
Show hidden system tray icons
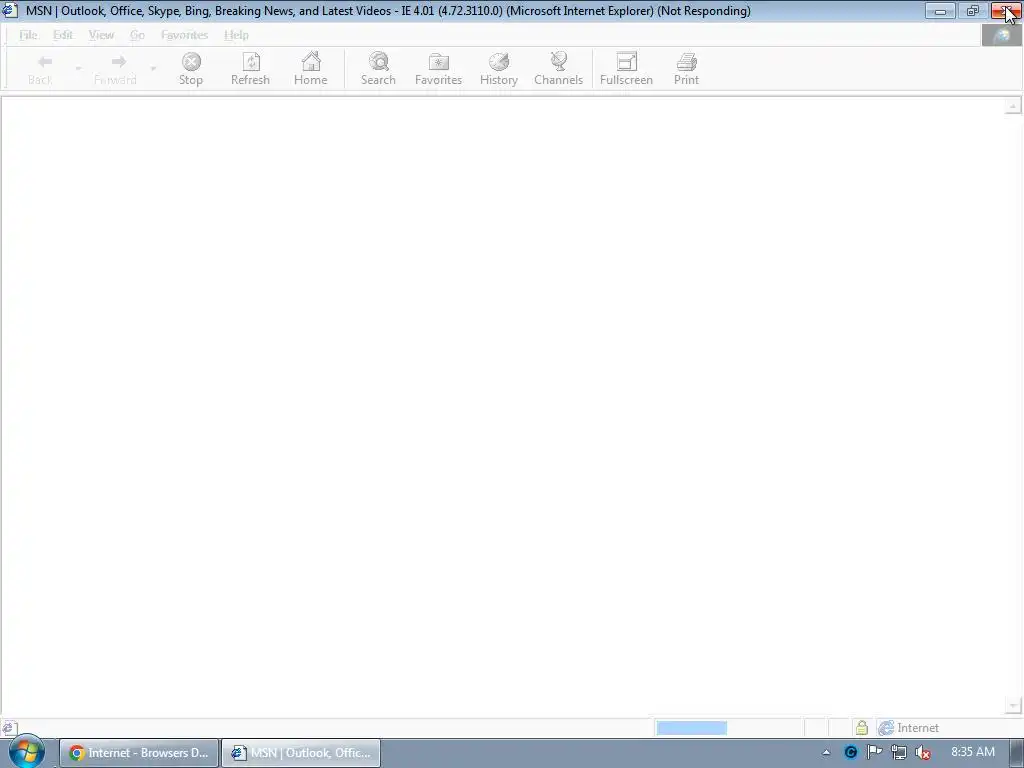coord(826,752)
